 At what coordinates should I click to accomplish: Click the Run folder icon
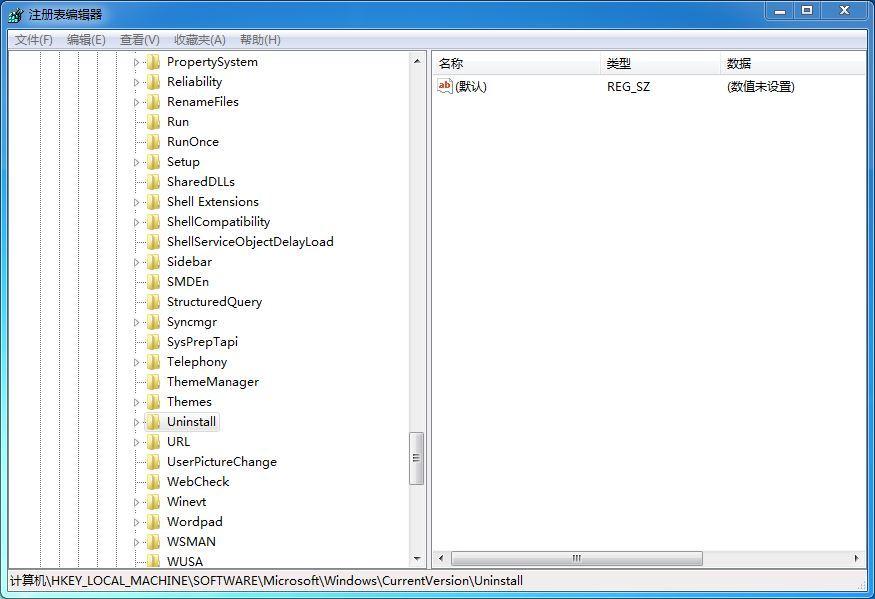[x=153, y=122]
